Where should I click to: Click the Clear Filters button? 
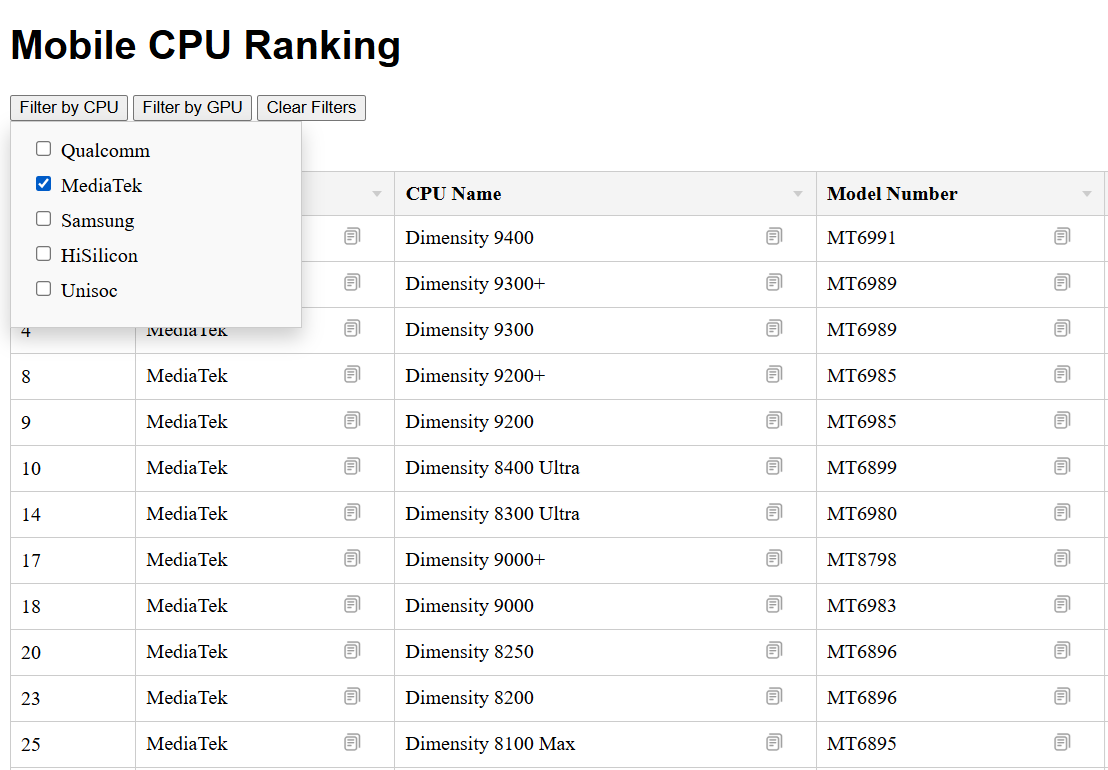(312, 107)
